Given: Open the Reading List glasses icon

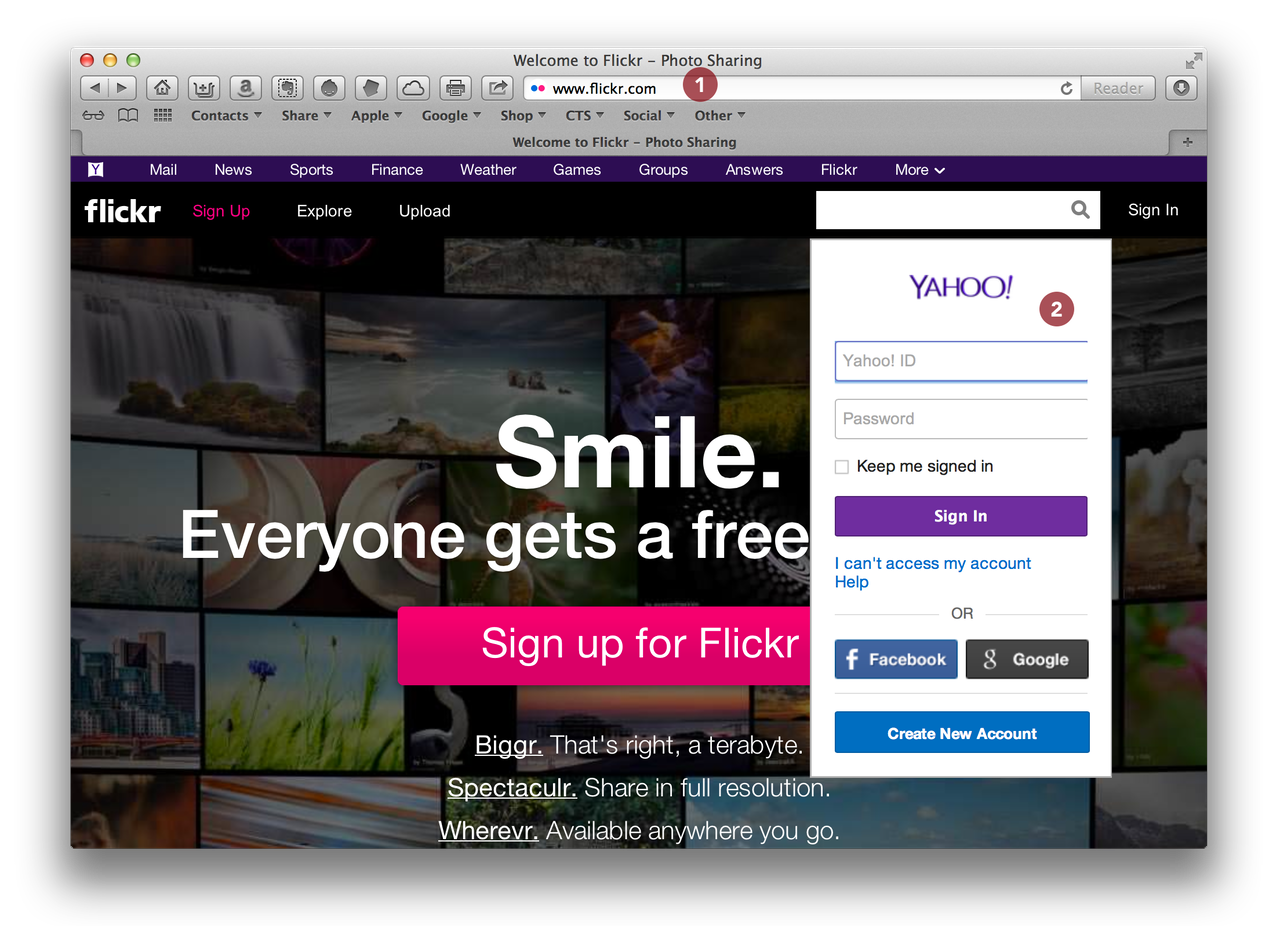Looking at the screenshot, I should 93,115.
